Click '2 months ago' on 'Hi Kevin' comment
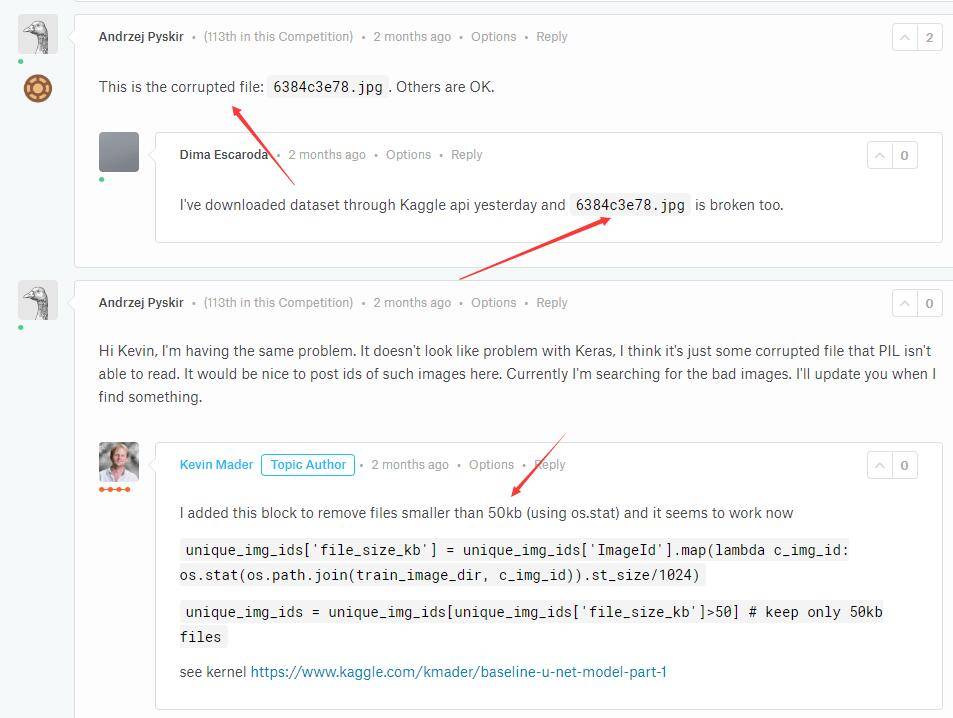This screenshot has width=953, height=718. pyautogui.click(x=412, y=303)
